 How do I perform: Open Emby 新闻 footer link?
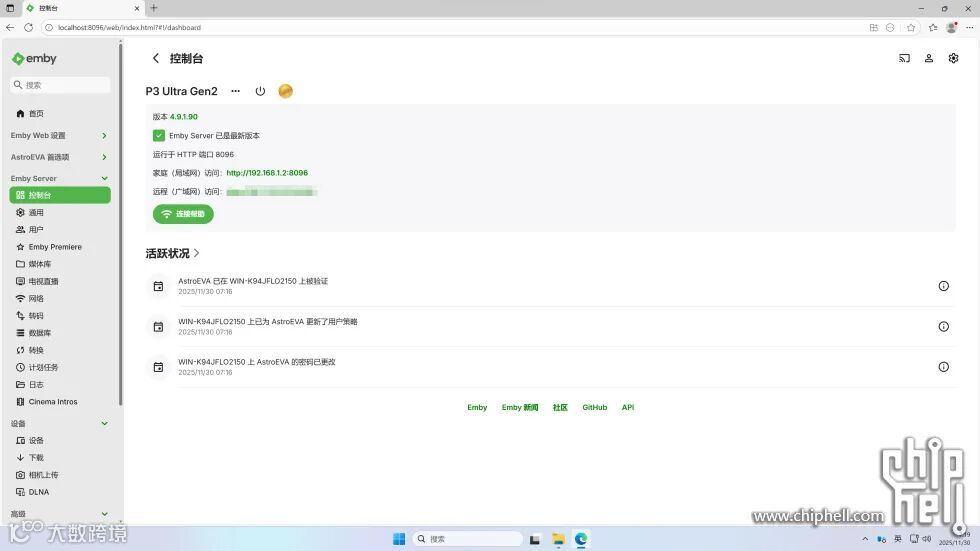tap(519, 407)
